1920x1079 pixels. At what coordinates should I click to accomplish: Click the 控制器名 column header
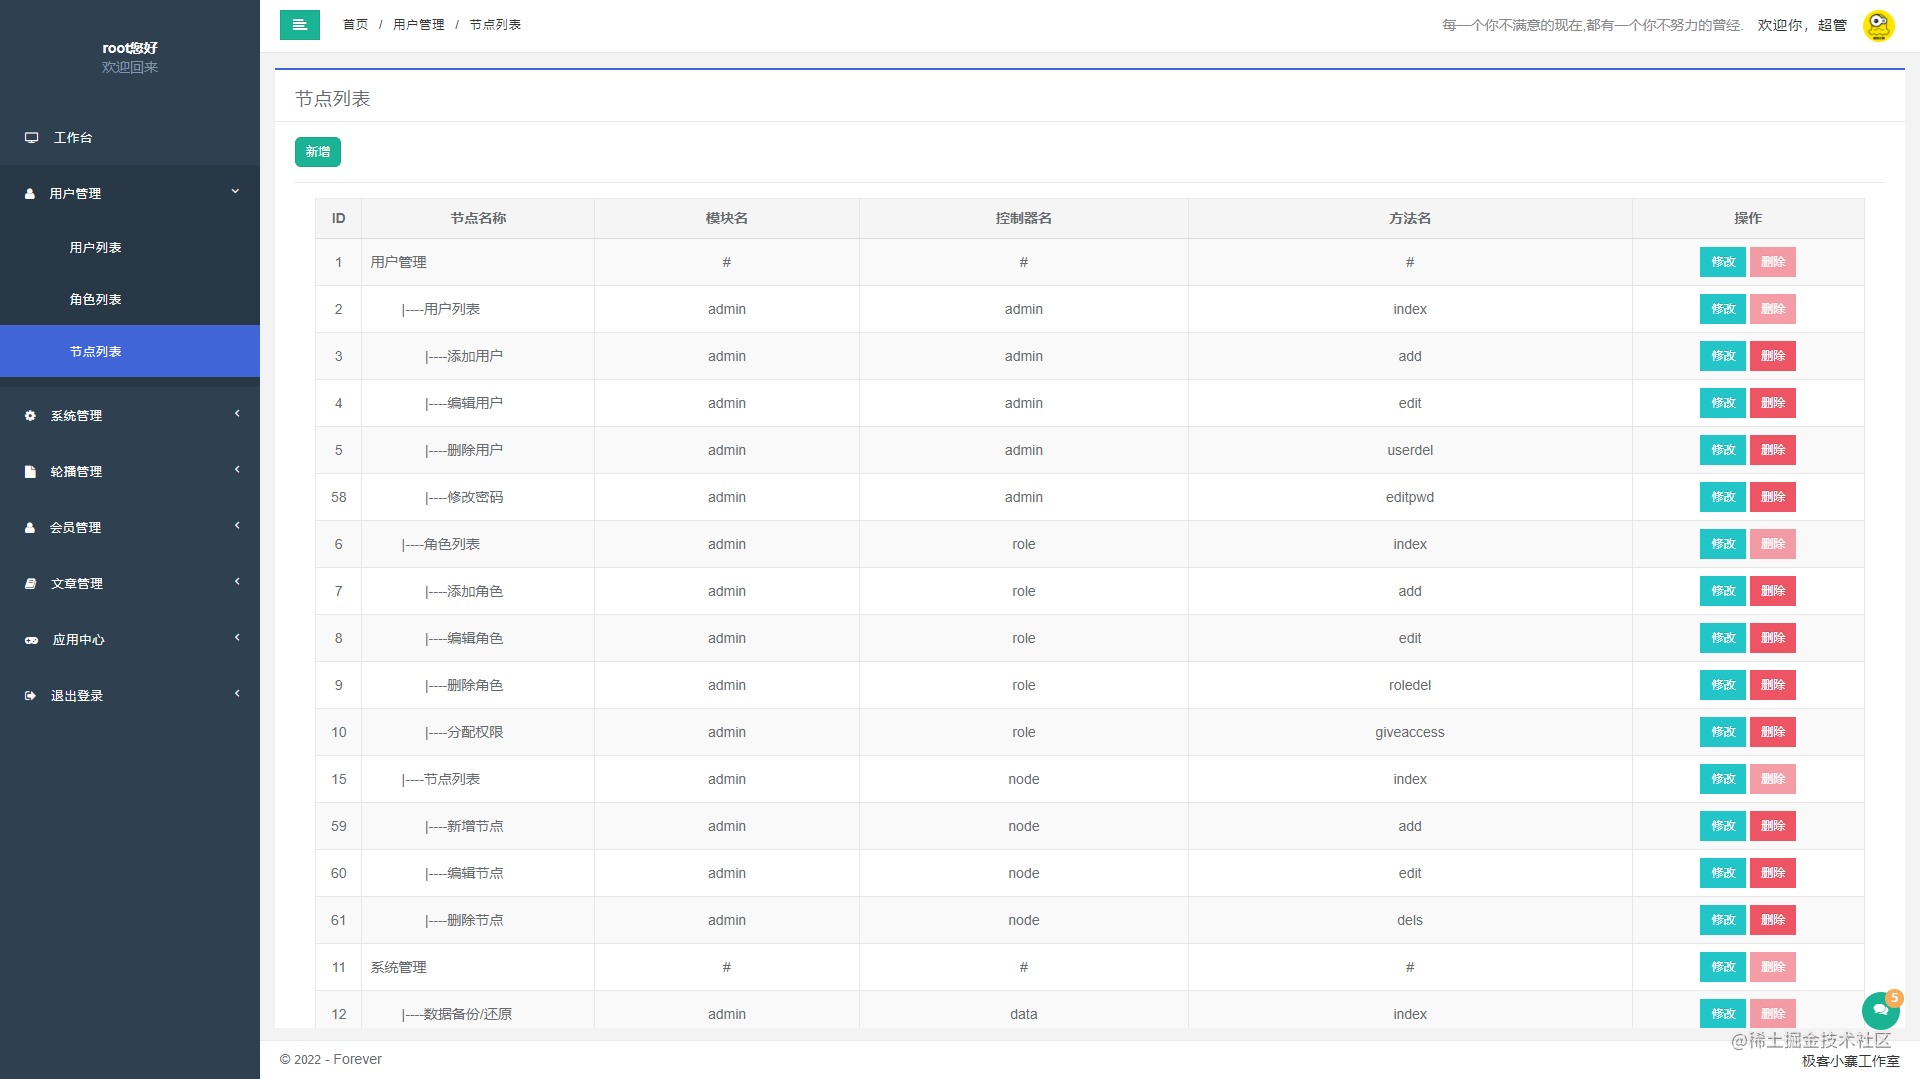pos(1023,218)
